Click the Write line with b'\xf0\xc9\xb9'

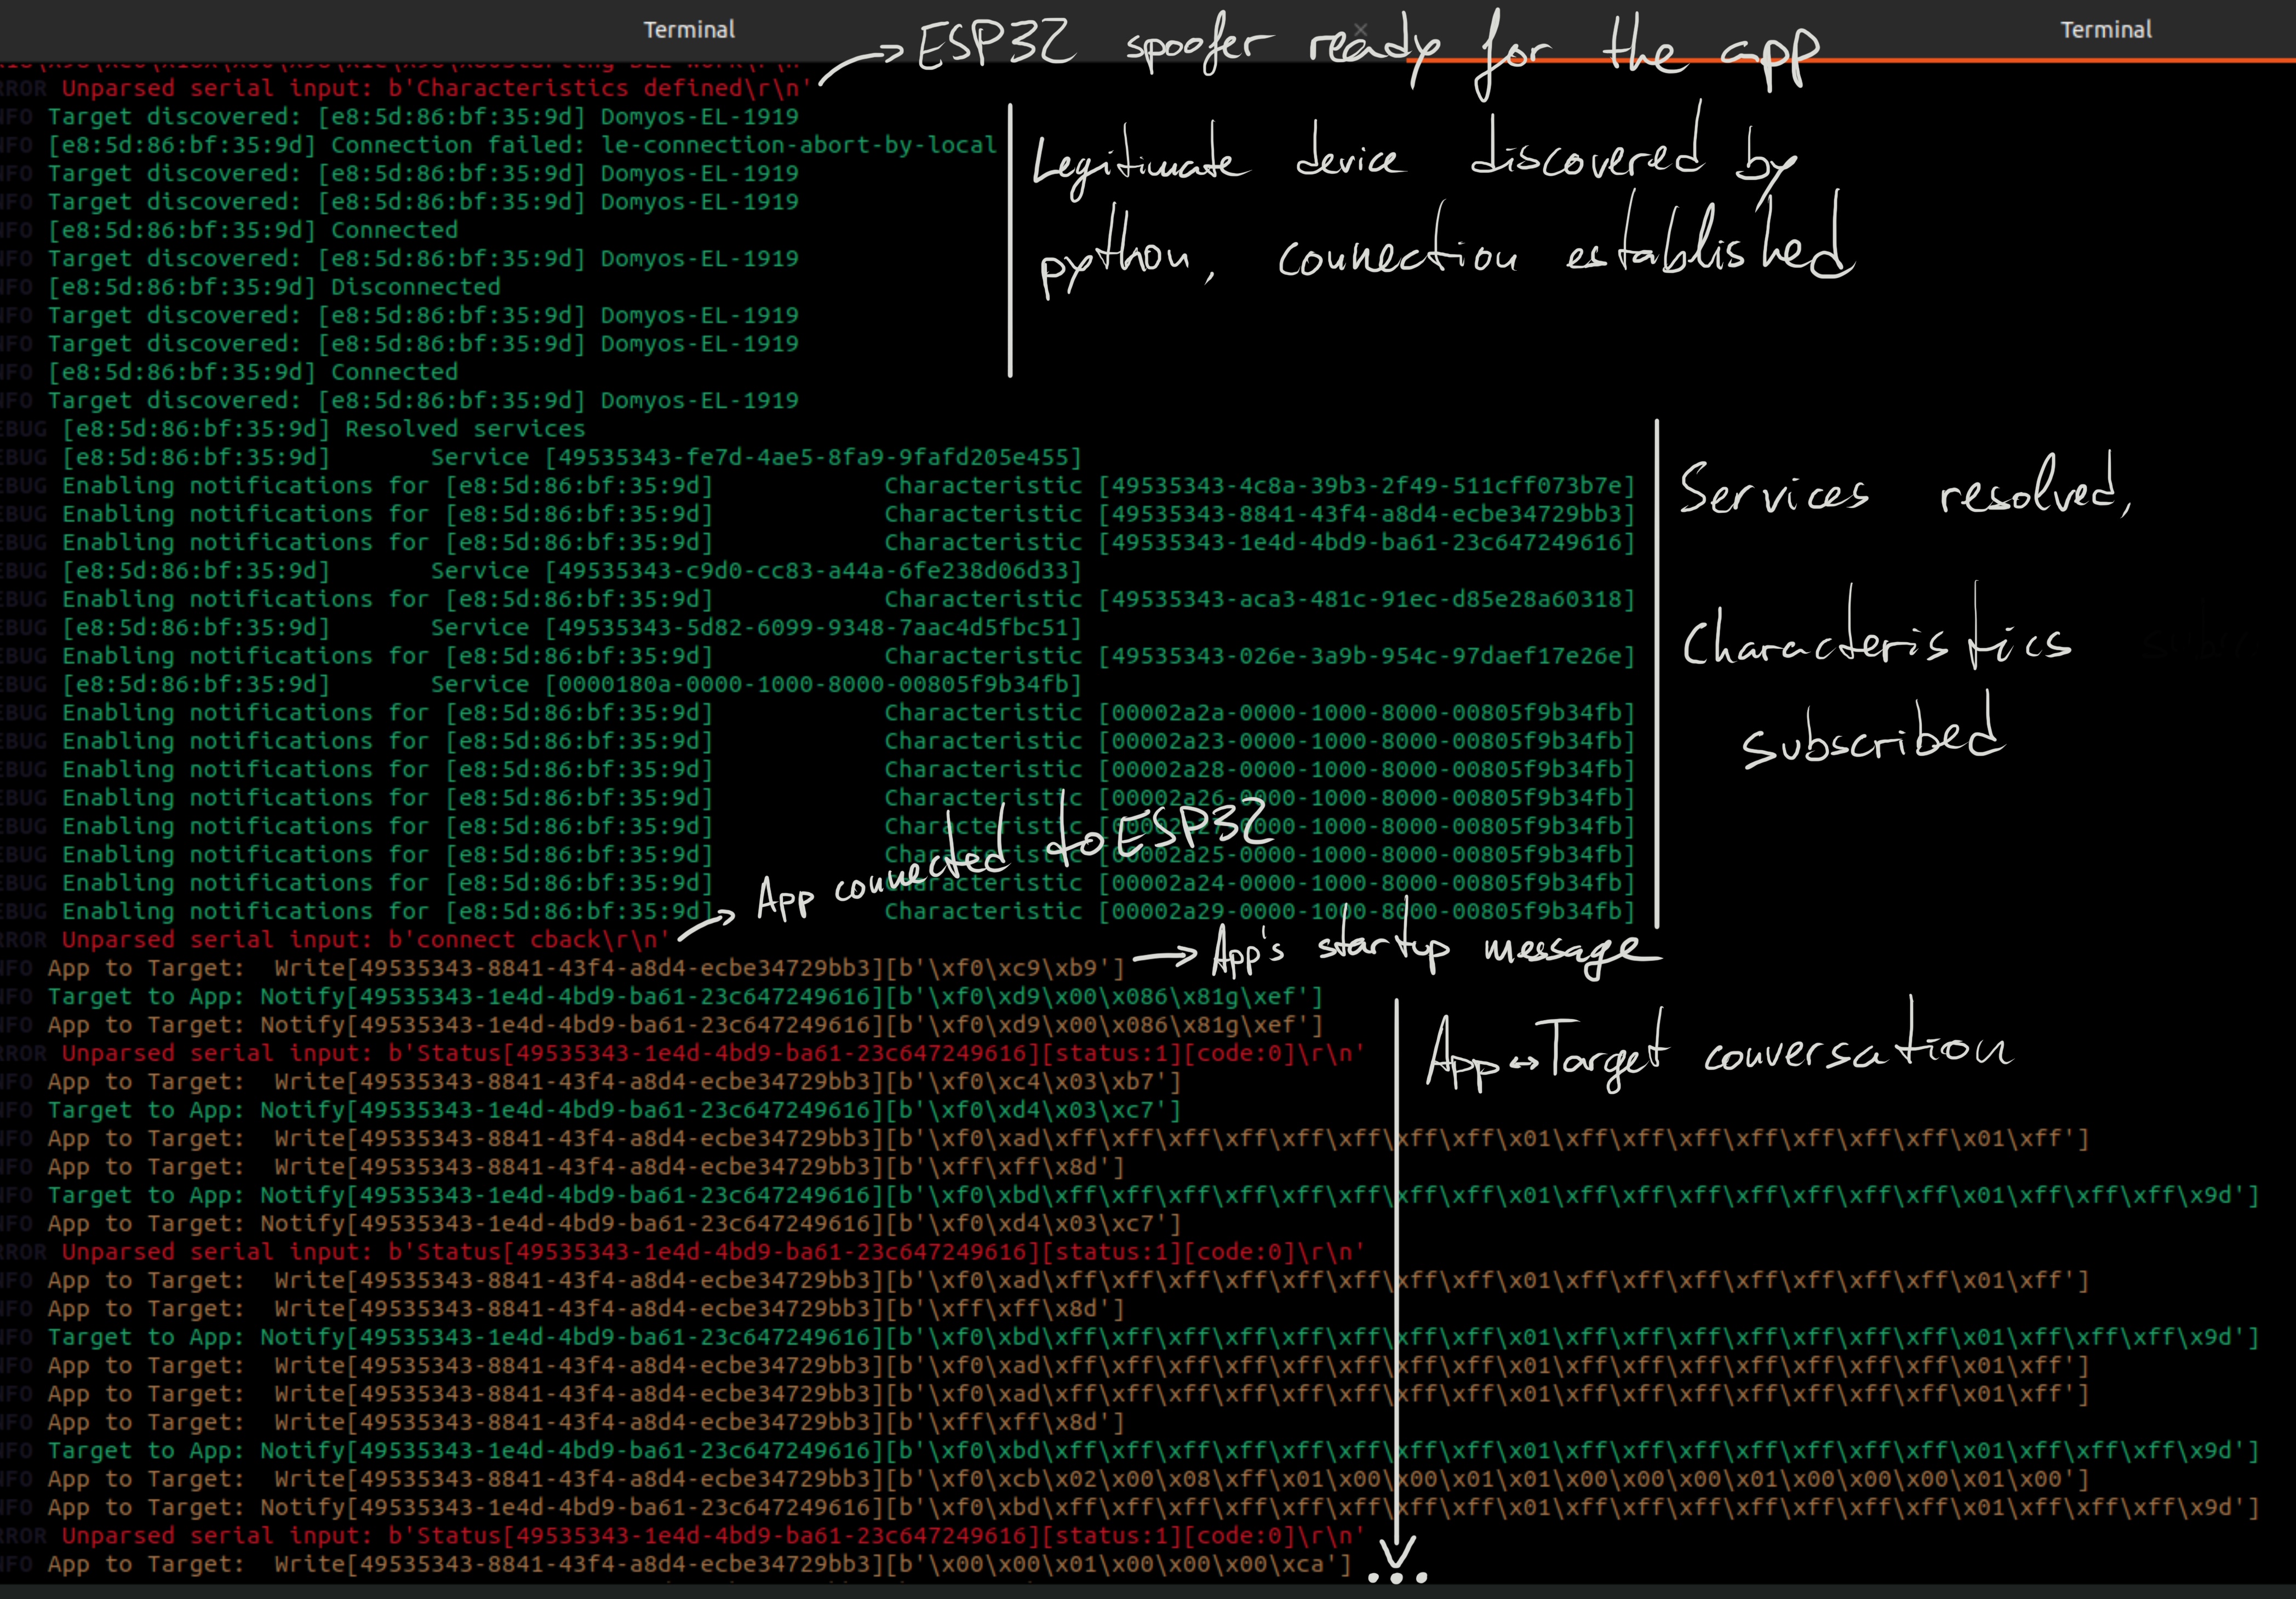[x=562, y=968]
